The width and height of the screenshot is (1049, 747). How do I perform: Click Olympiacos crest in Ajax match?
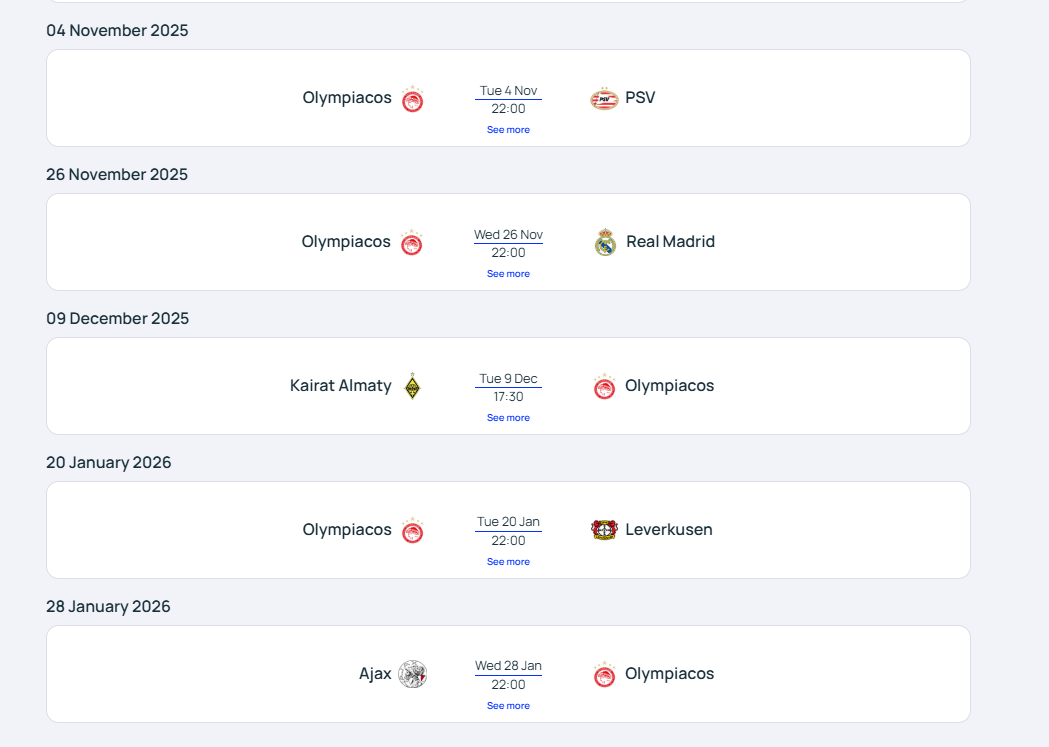click(604, 675)
